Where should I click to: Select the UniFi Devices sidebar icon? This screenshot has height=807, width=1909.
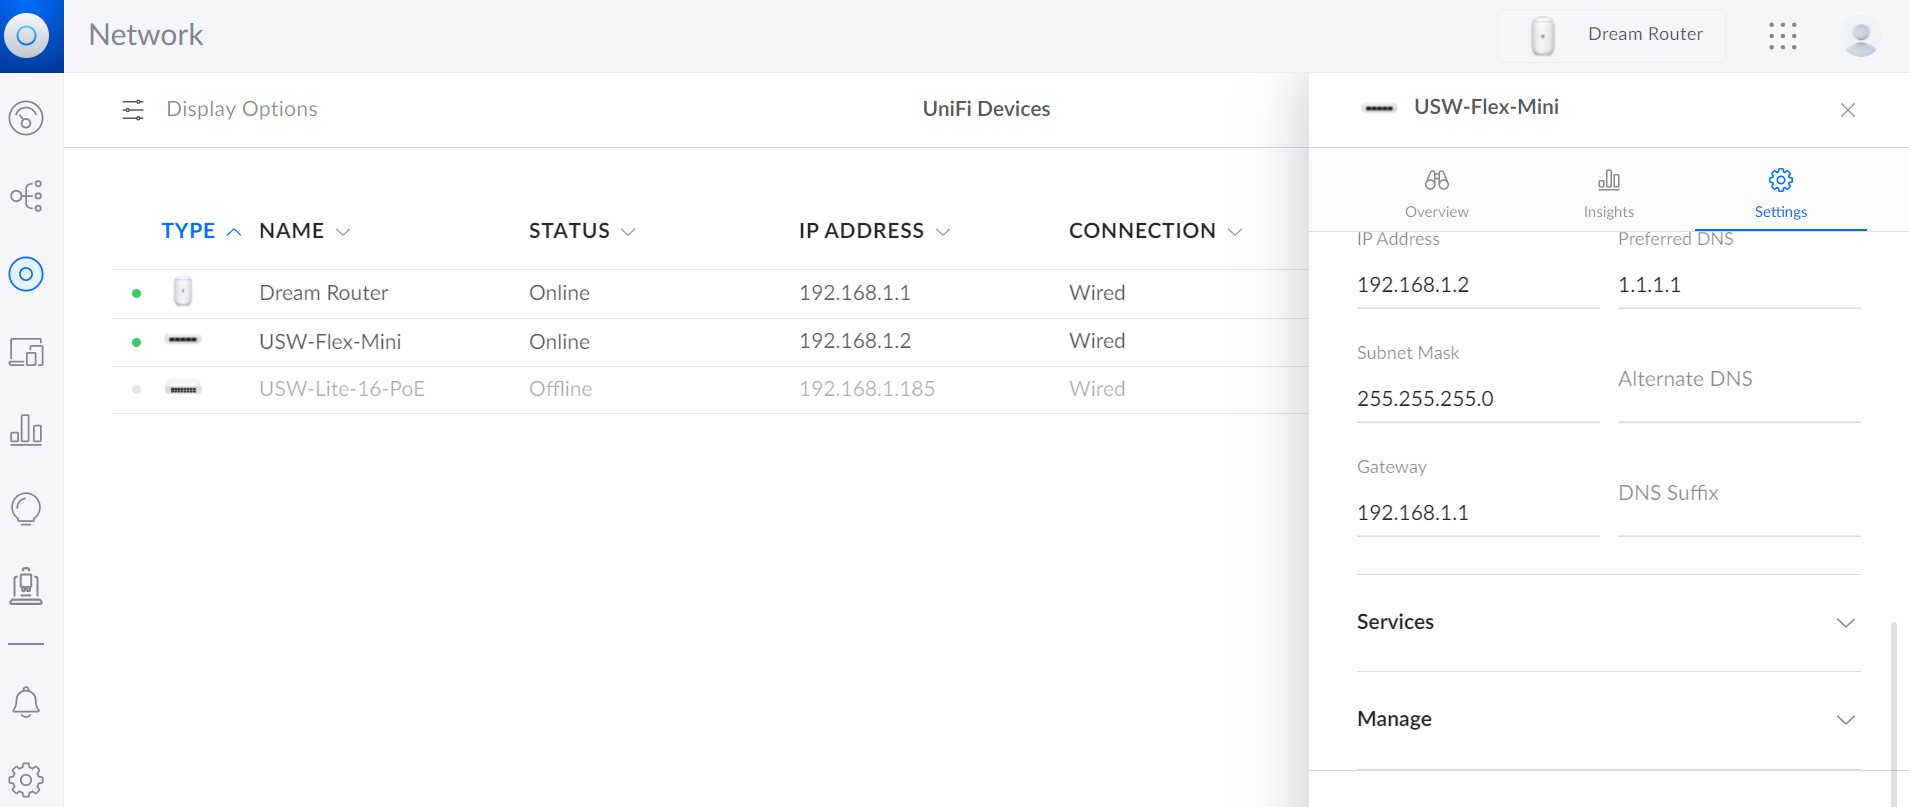[x=26, y=274]
